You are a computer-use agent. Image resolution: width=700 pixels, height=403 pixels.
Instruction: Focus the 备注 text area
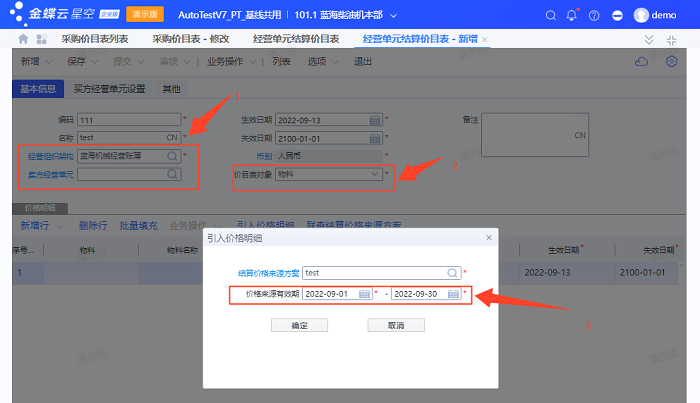pos(535,135)
